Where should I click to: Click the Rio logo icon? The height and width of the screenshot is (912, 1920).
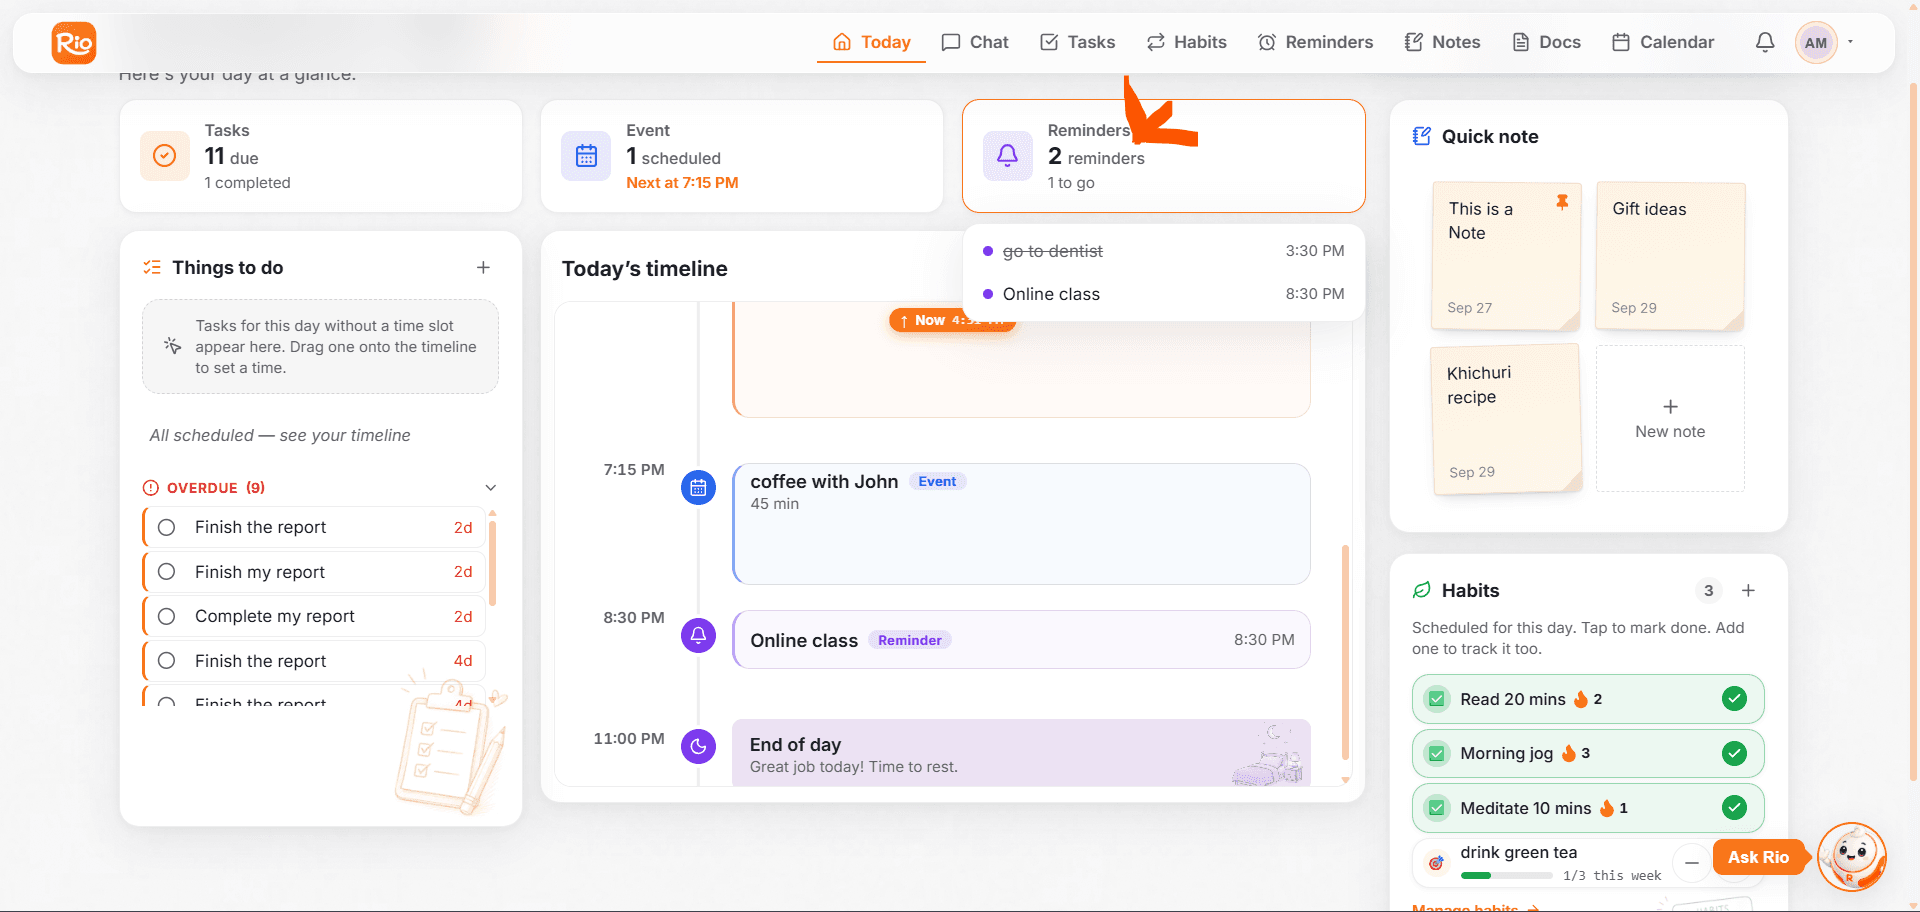[74, 43]
